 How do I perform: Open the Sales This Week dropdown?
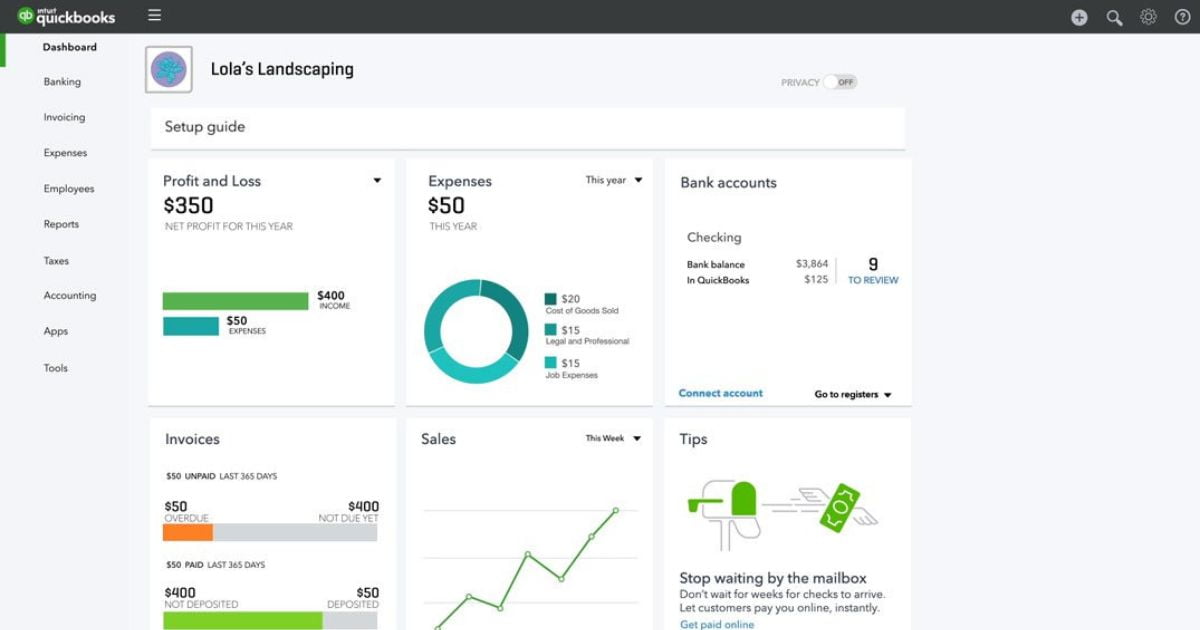[x=614, y=438]
